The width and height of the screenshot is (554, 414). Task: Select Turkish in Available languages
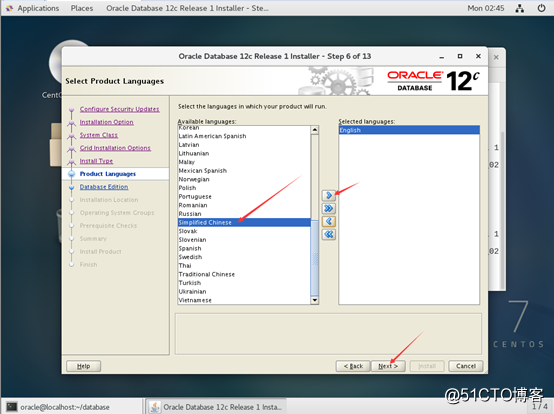click(x=244, y=283)
